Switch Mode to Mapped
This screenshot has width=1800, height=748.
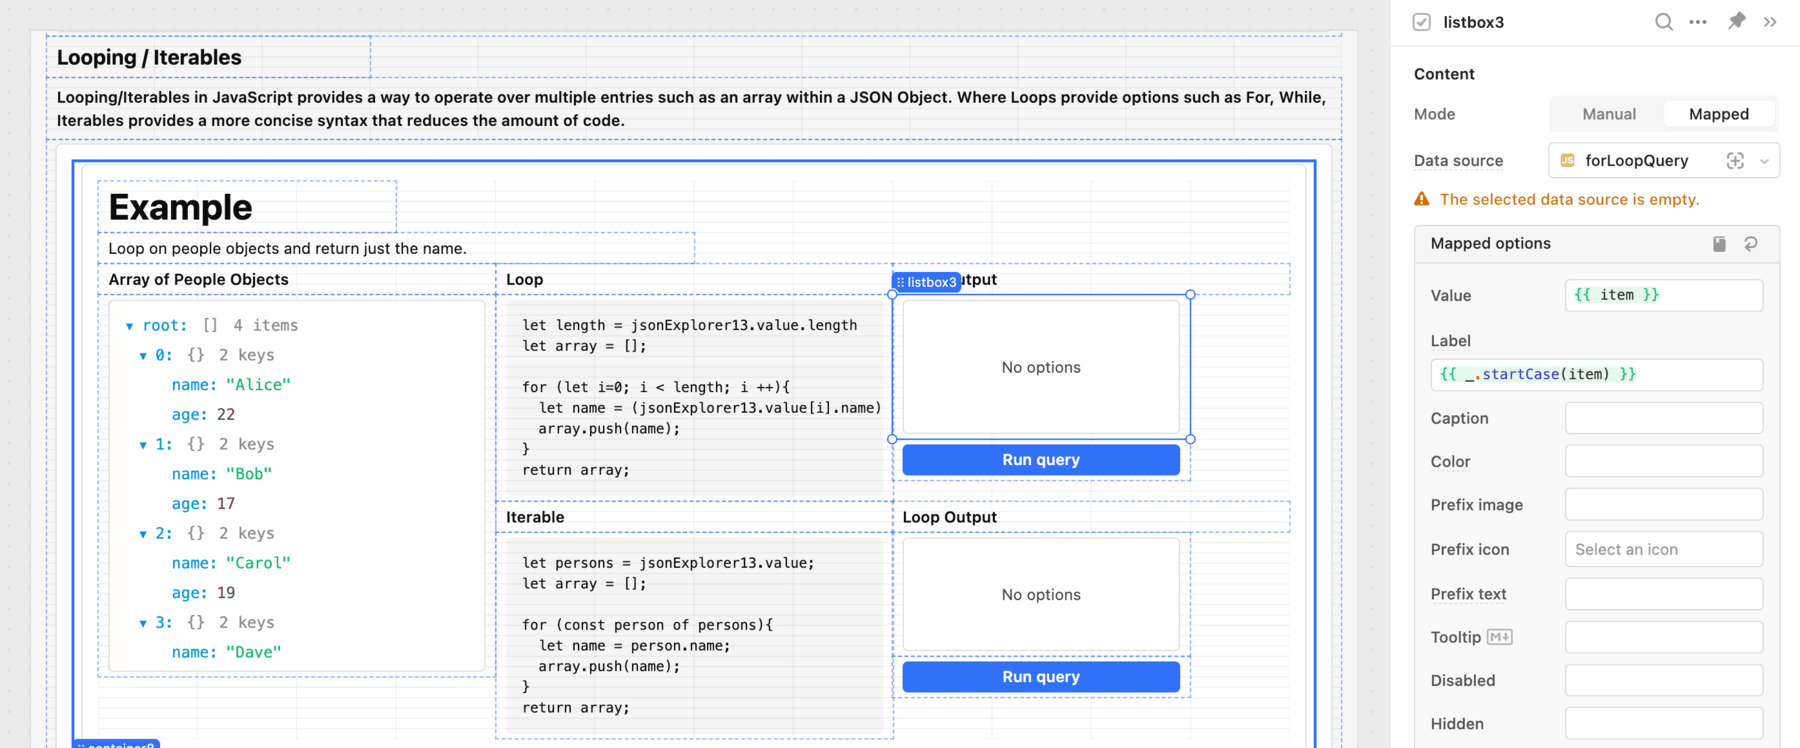[x=1719, y=114]
